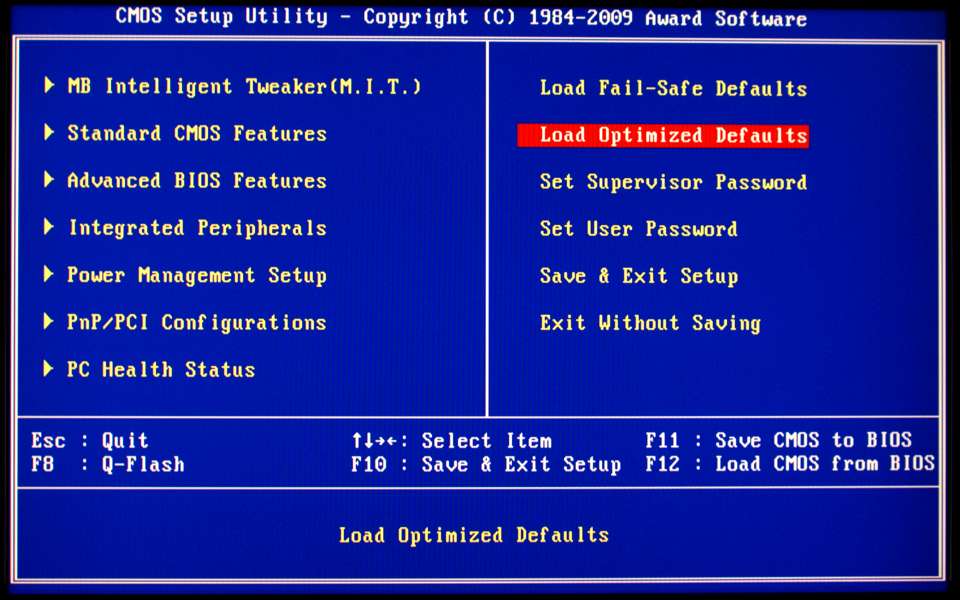Select Load Fail-Safe Defaults

pos(672,88)
